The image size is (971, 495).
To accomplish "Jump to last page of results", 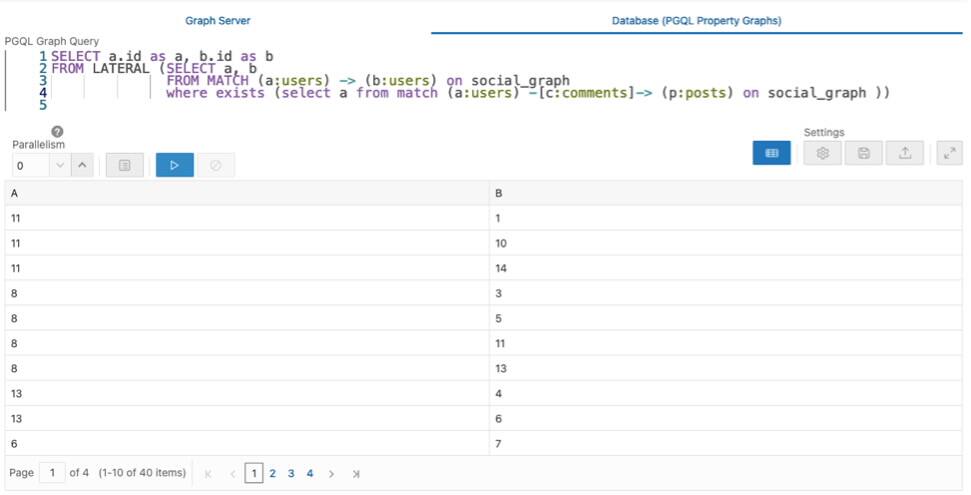I will click(356, 473).
